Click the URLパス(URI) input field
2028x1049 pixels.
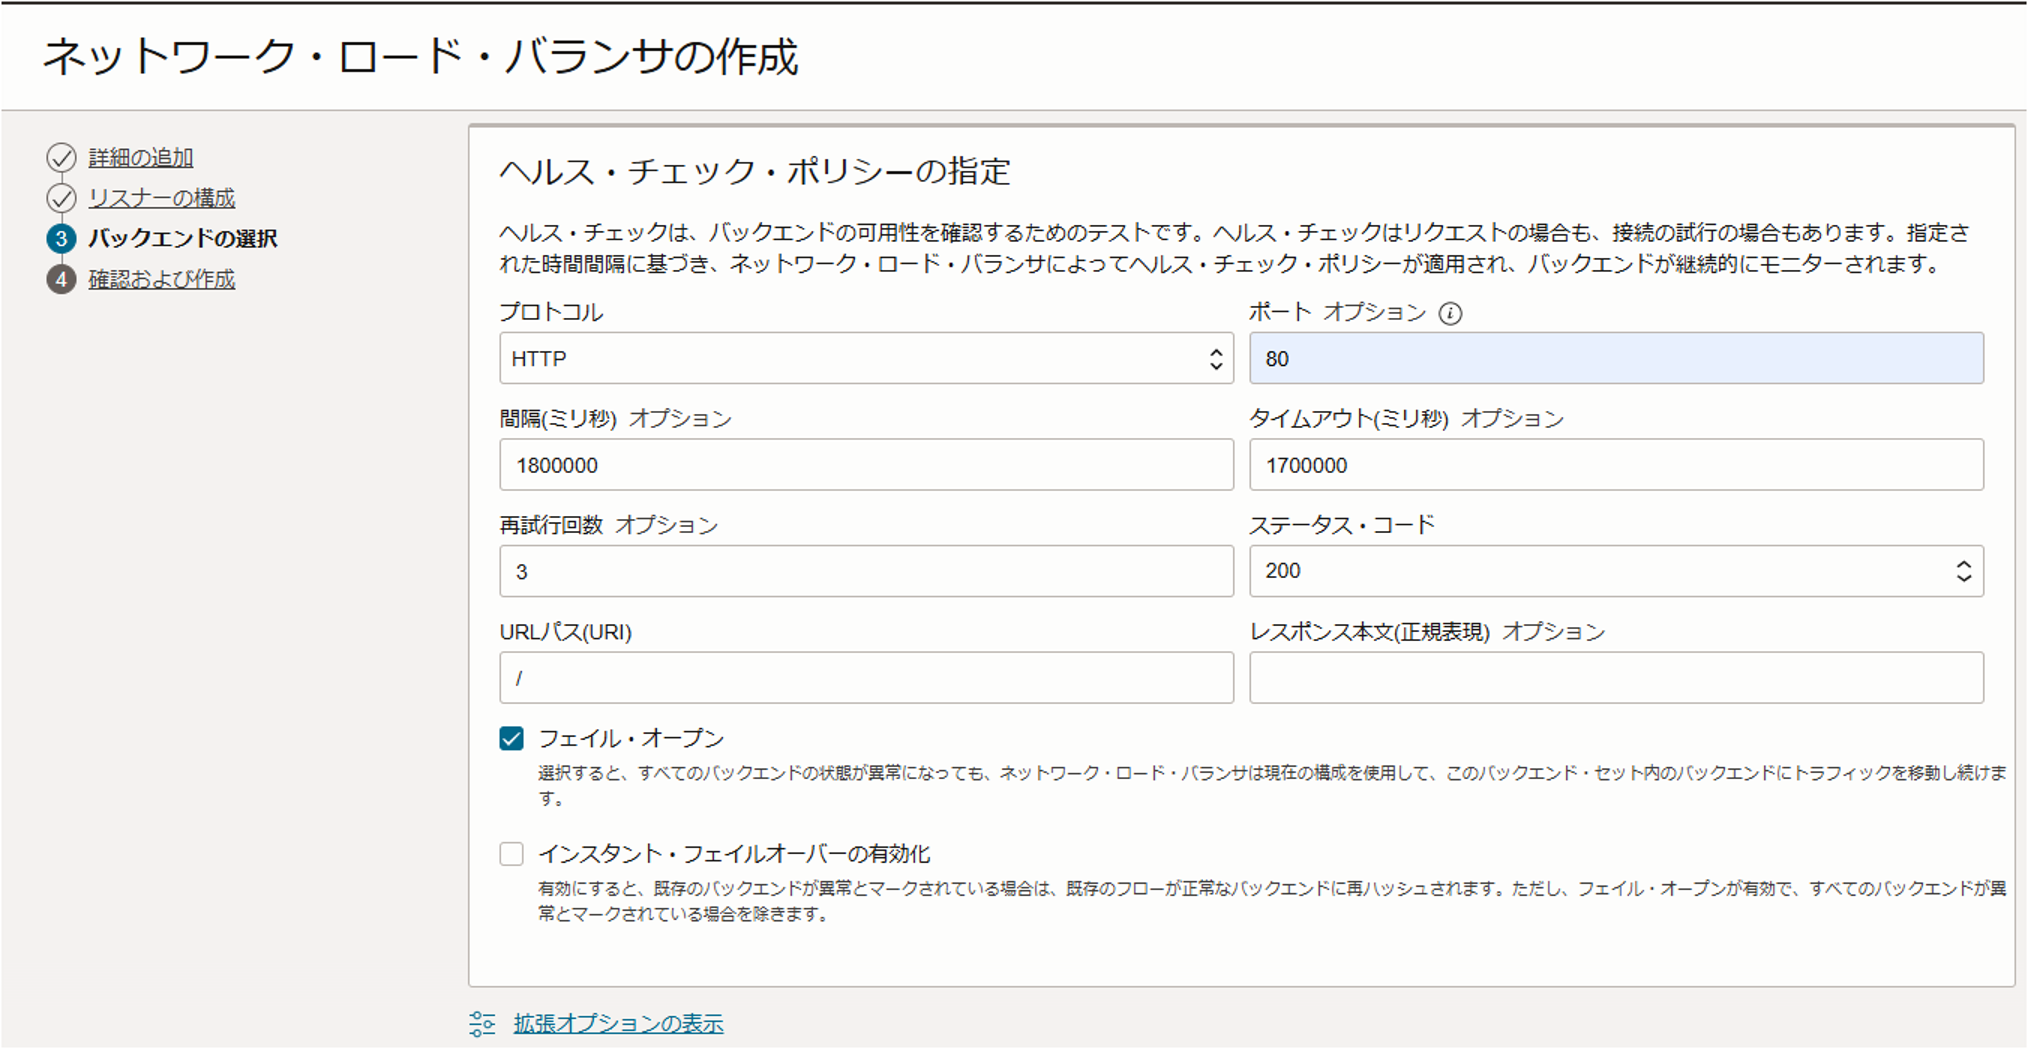coord(866,677)
